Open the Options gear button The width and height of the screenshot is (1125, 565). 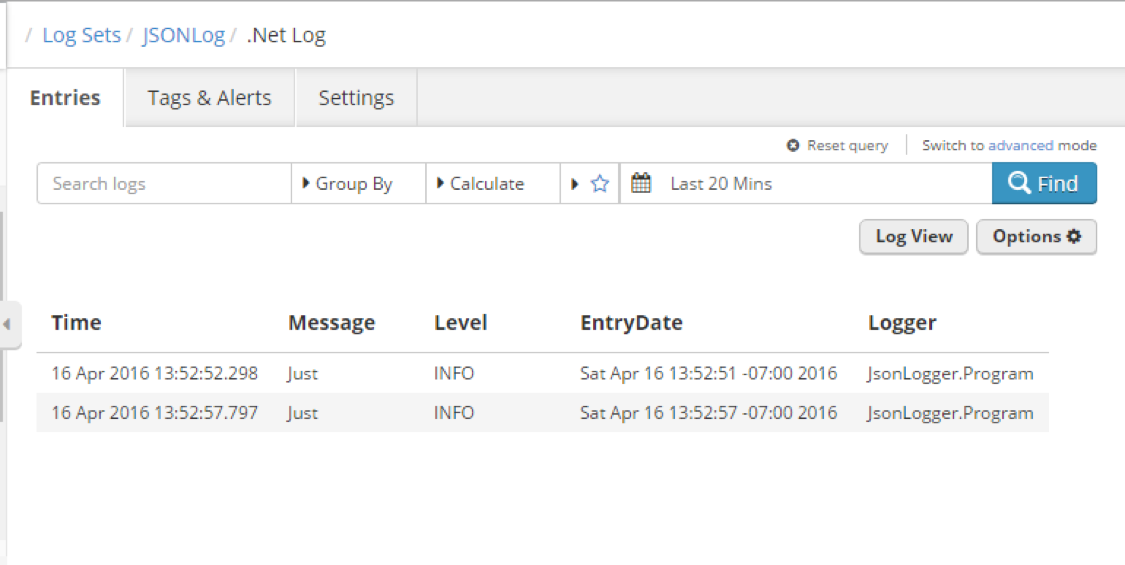click(1036, 237)
